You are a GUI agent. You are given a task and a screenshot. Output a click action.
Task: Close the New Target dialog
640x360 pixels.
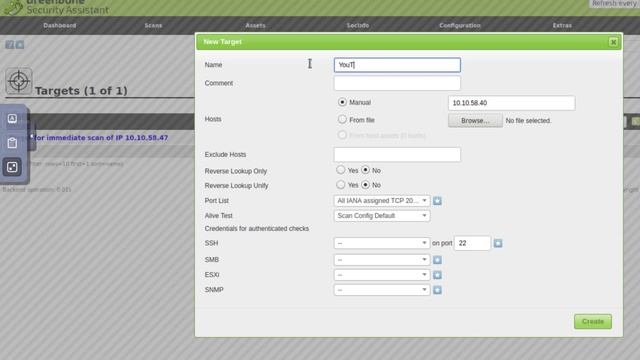pos(613,42)
